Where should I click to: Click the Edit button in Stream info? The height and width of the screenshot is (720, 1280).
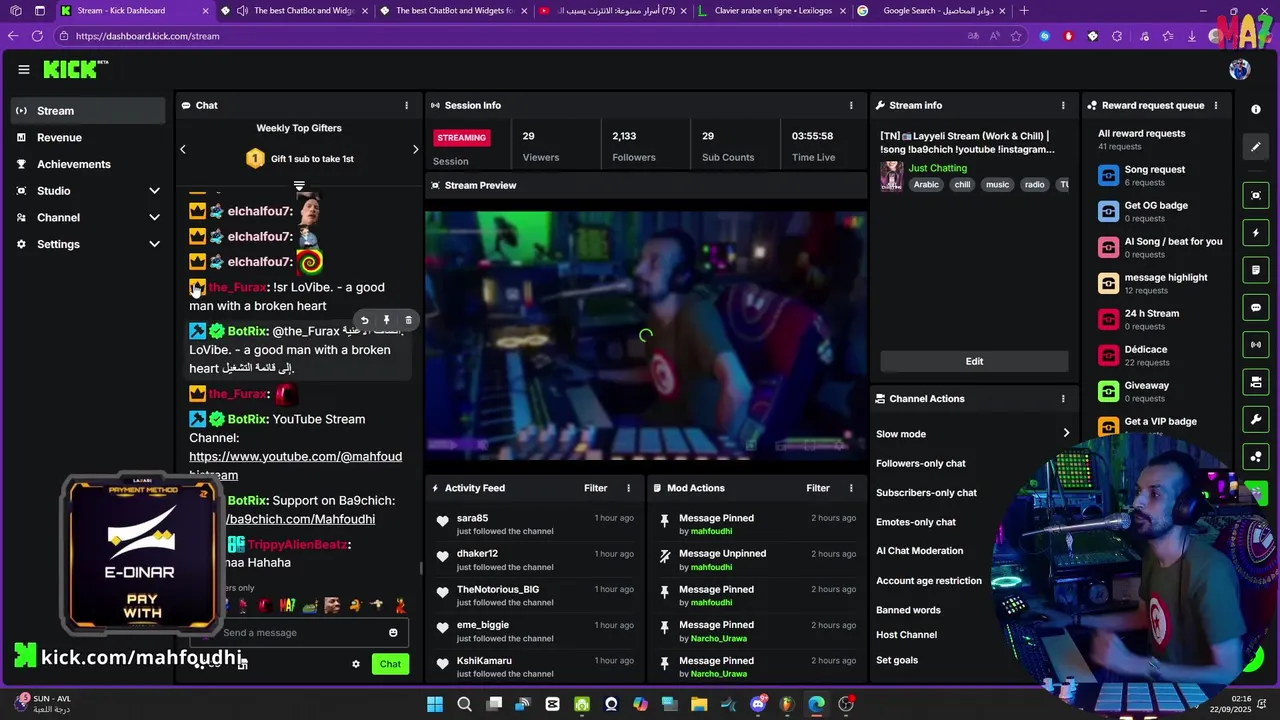(974, 361)
